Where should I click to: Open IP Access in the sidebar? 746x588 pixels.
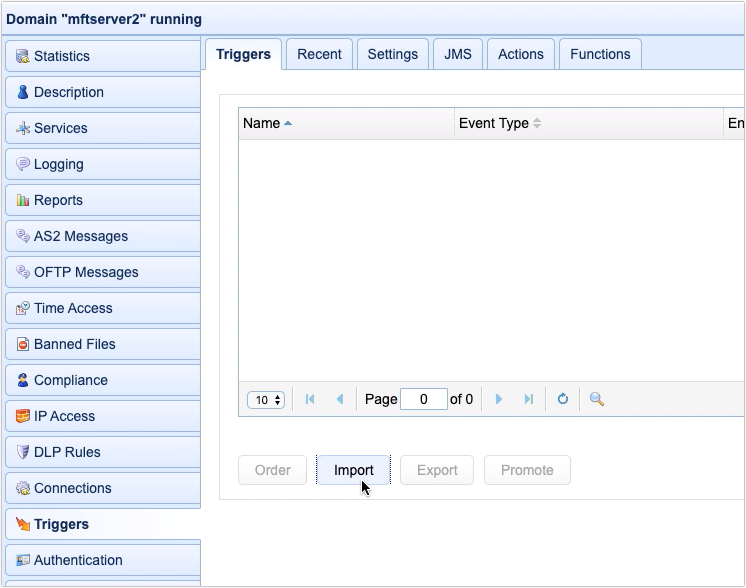[x=102, y=416]
